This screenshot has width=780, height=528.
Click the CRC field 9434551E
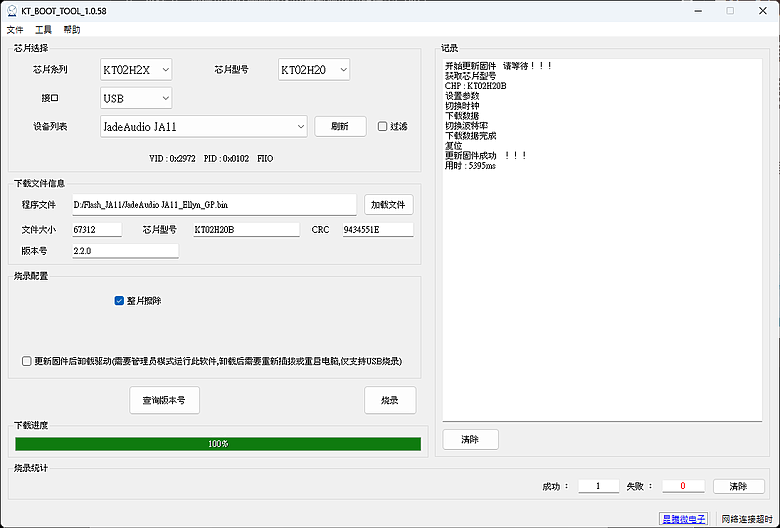378,229
